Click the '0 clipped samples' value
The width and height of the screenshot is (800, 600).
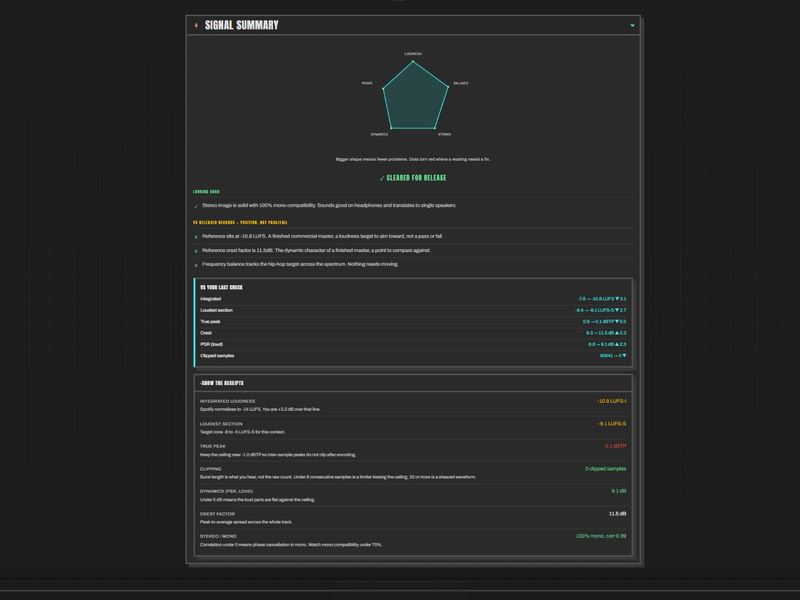606,468
